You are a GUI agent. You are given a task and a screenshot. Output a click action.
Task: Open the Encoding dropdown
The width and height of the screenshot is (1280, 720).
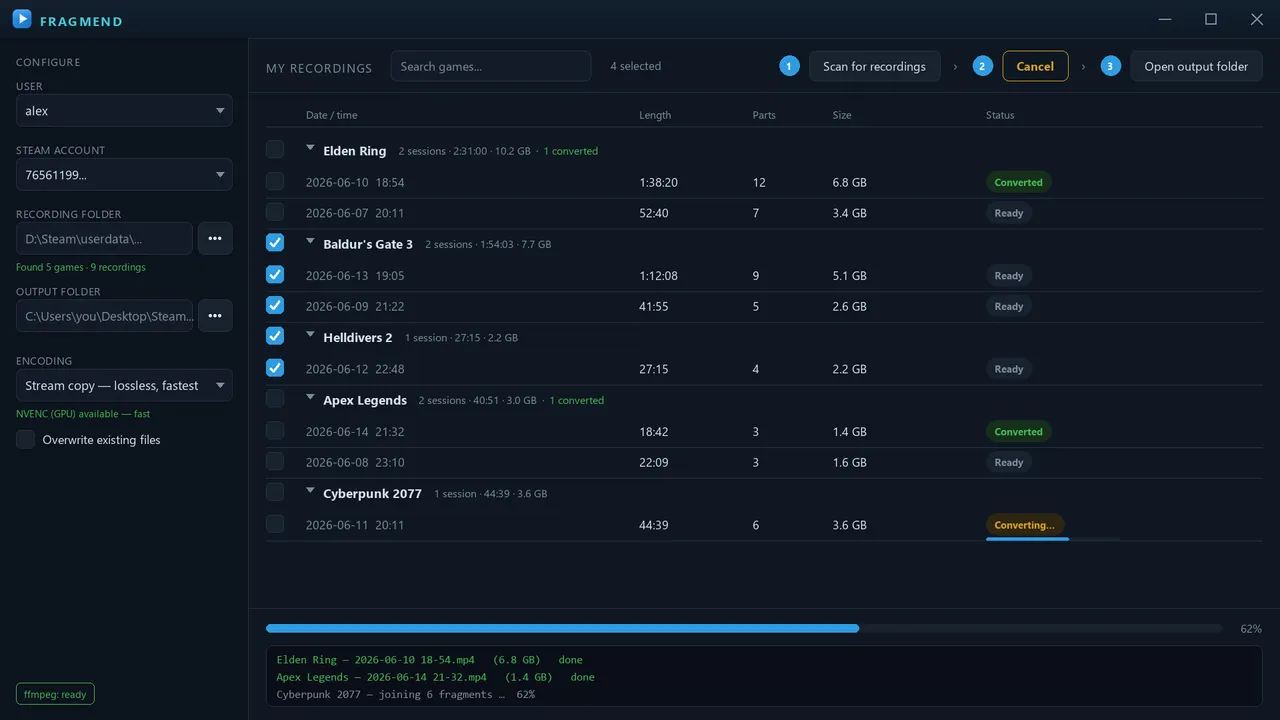[x=124, y=385]
